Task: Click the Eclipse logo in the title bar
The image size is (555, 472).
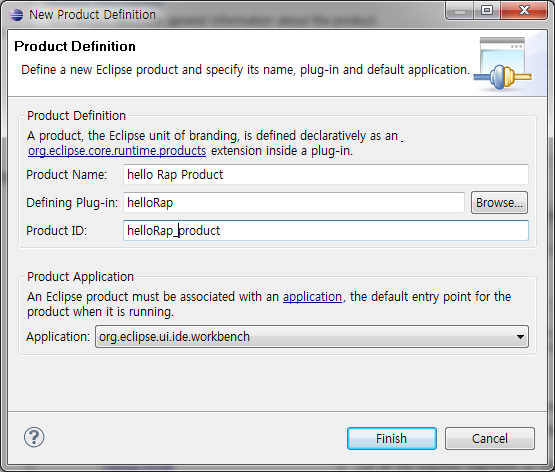Action: click(16, 15)
